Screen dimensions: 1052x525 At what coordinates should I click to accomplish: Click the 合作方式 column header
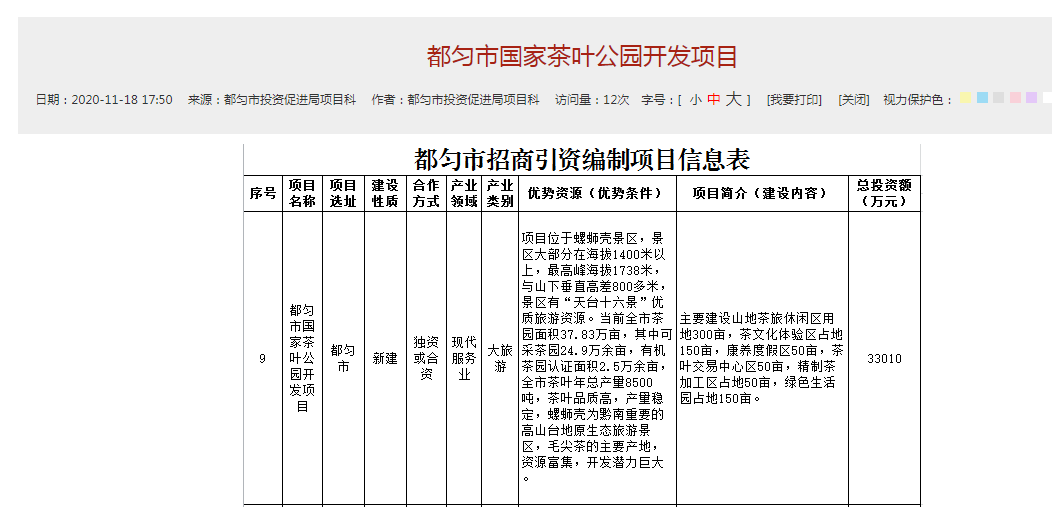426,193
